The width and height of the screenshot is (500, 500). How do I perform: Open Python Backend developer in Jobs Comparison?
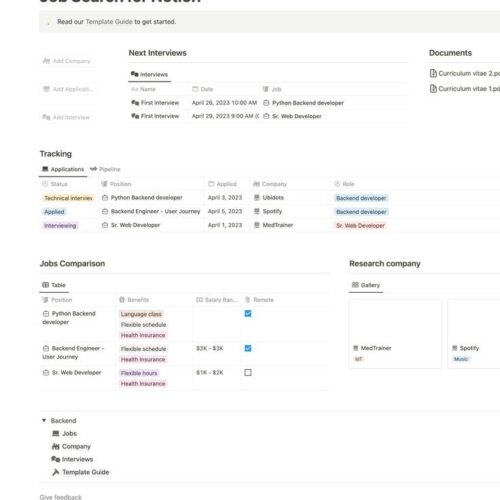[69, 318]
